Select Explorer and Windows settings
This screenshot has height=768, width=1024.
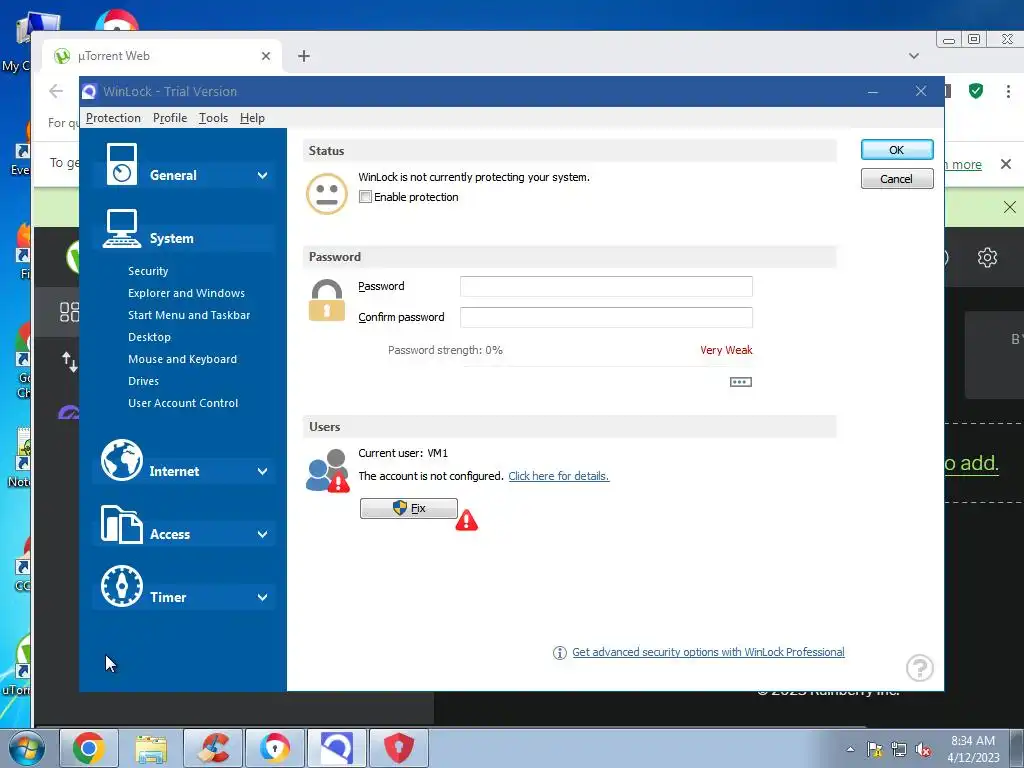(187, 293)
